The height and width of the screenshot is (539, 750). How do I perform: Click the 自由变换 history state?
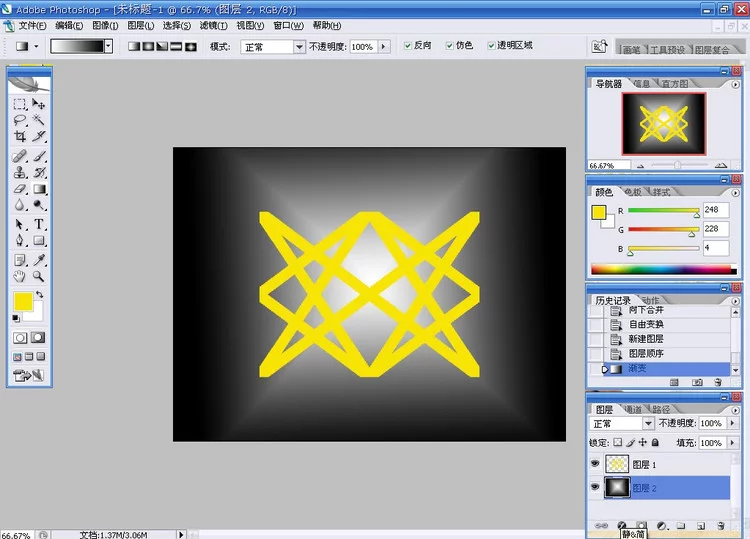tap(645, 324)
